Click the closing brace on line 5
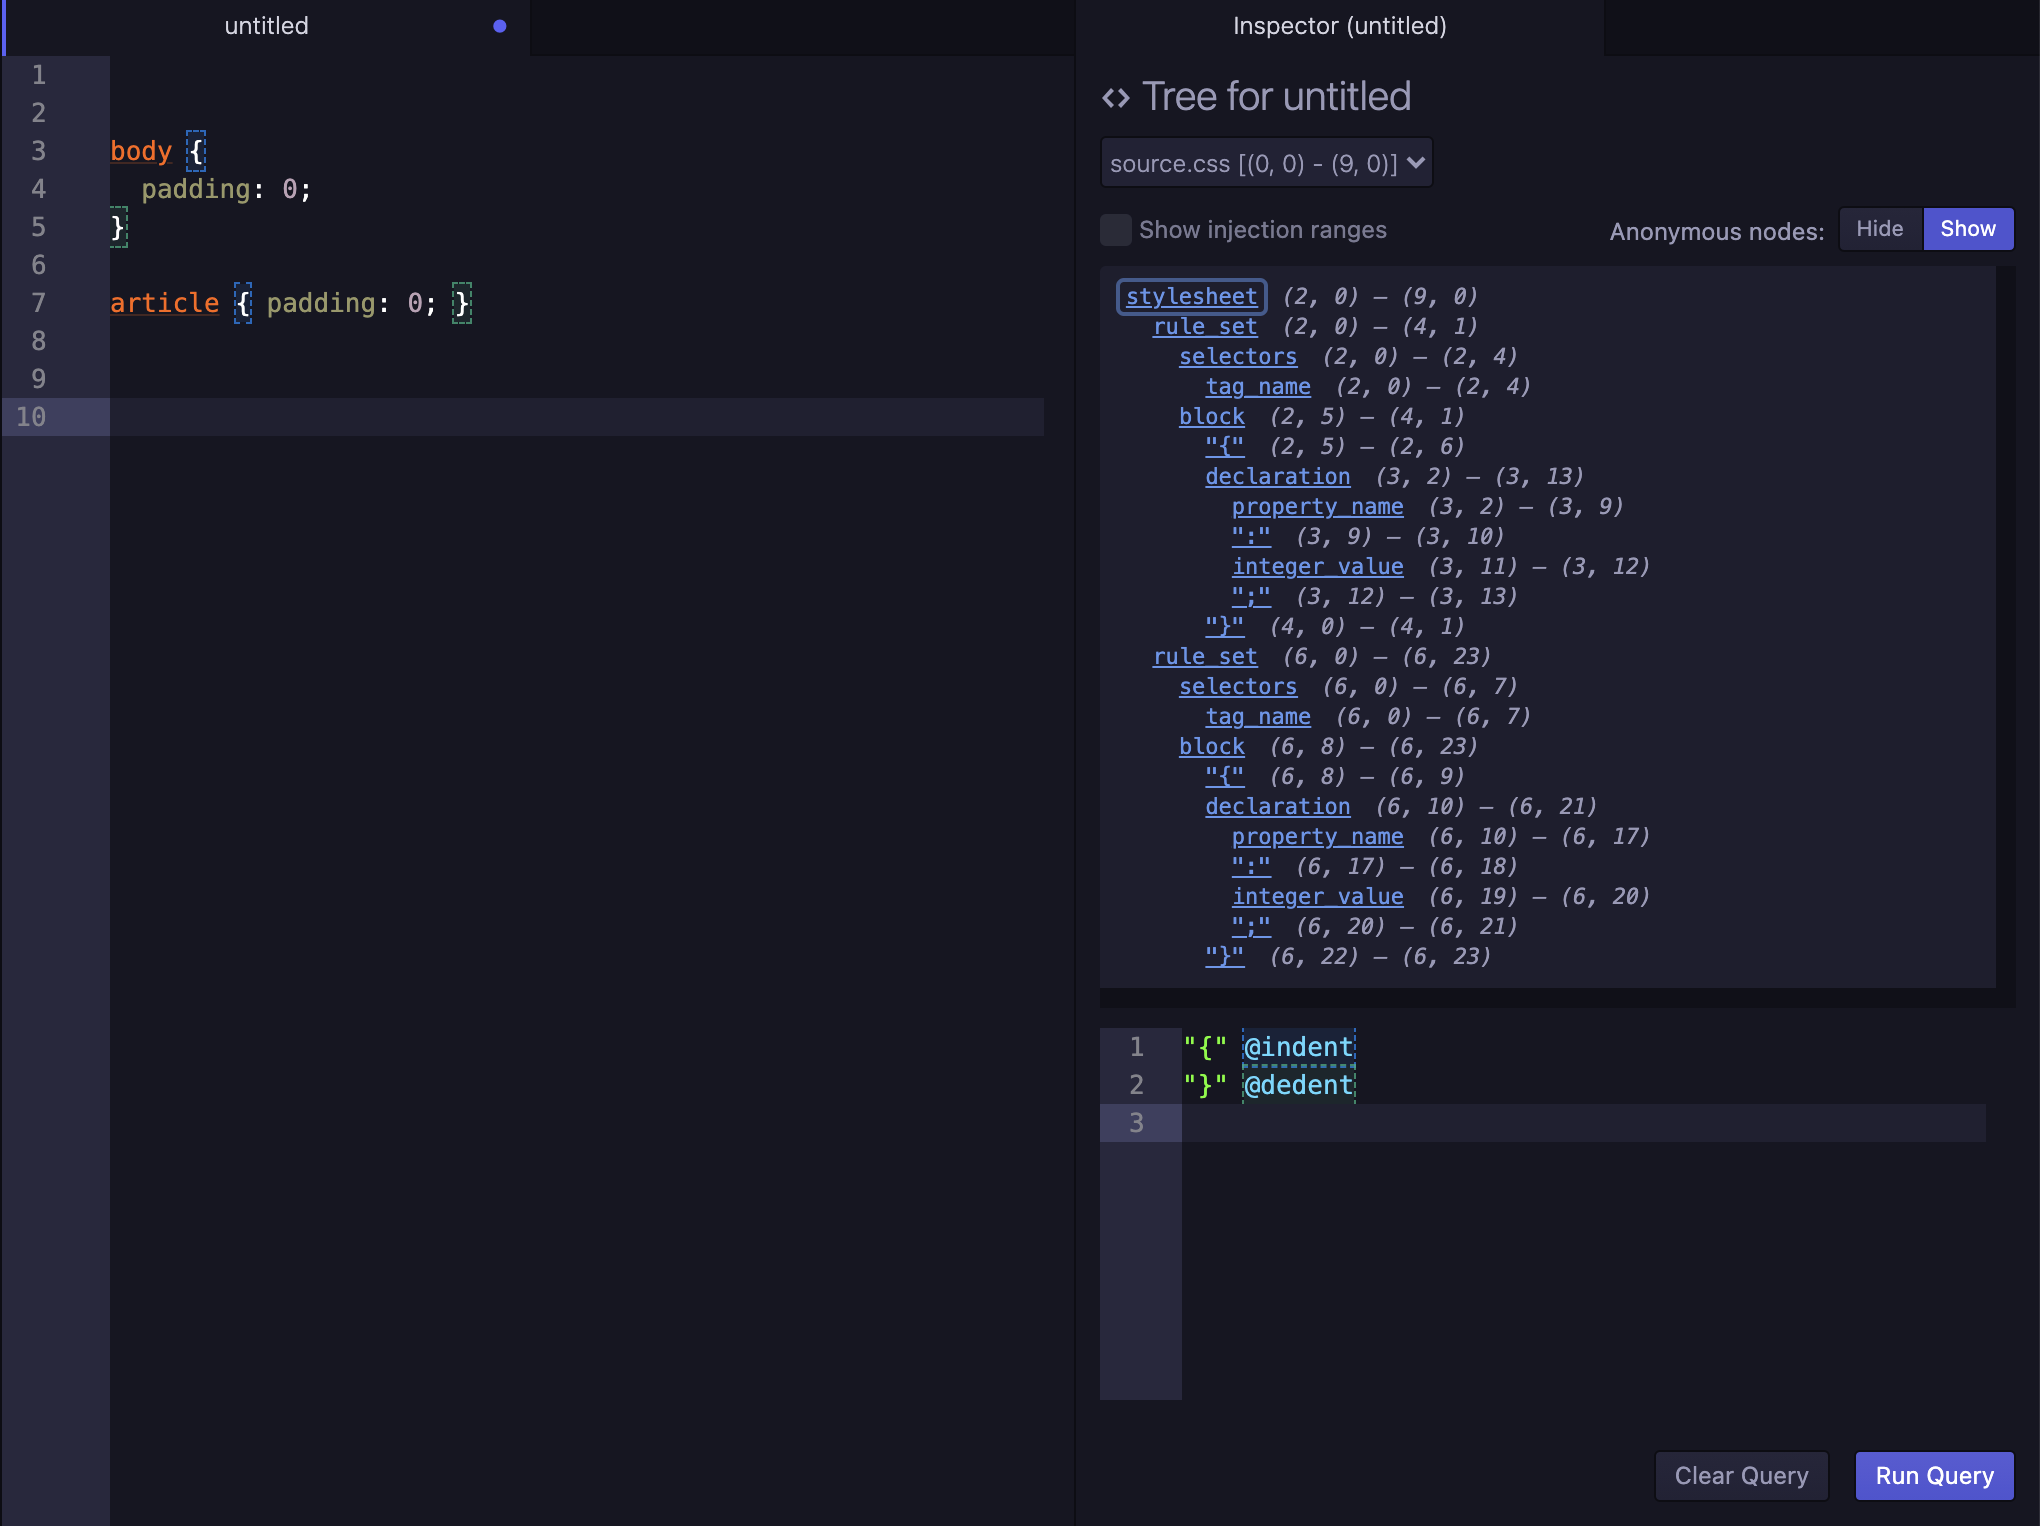The image size is (2040, 1526). click(x=118, y=227)
